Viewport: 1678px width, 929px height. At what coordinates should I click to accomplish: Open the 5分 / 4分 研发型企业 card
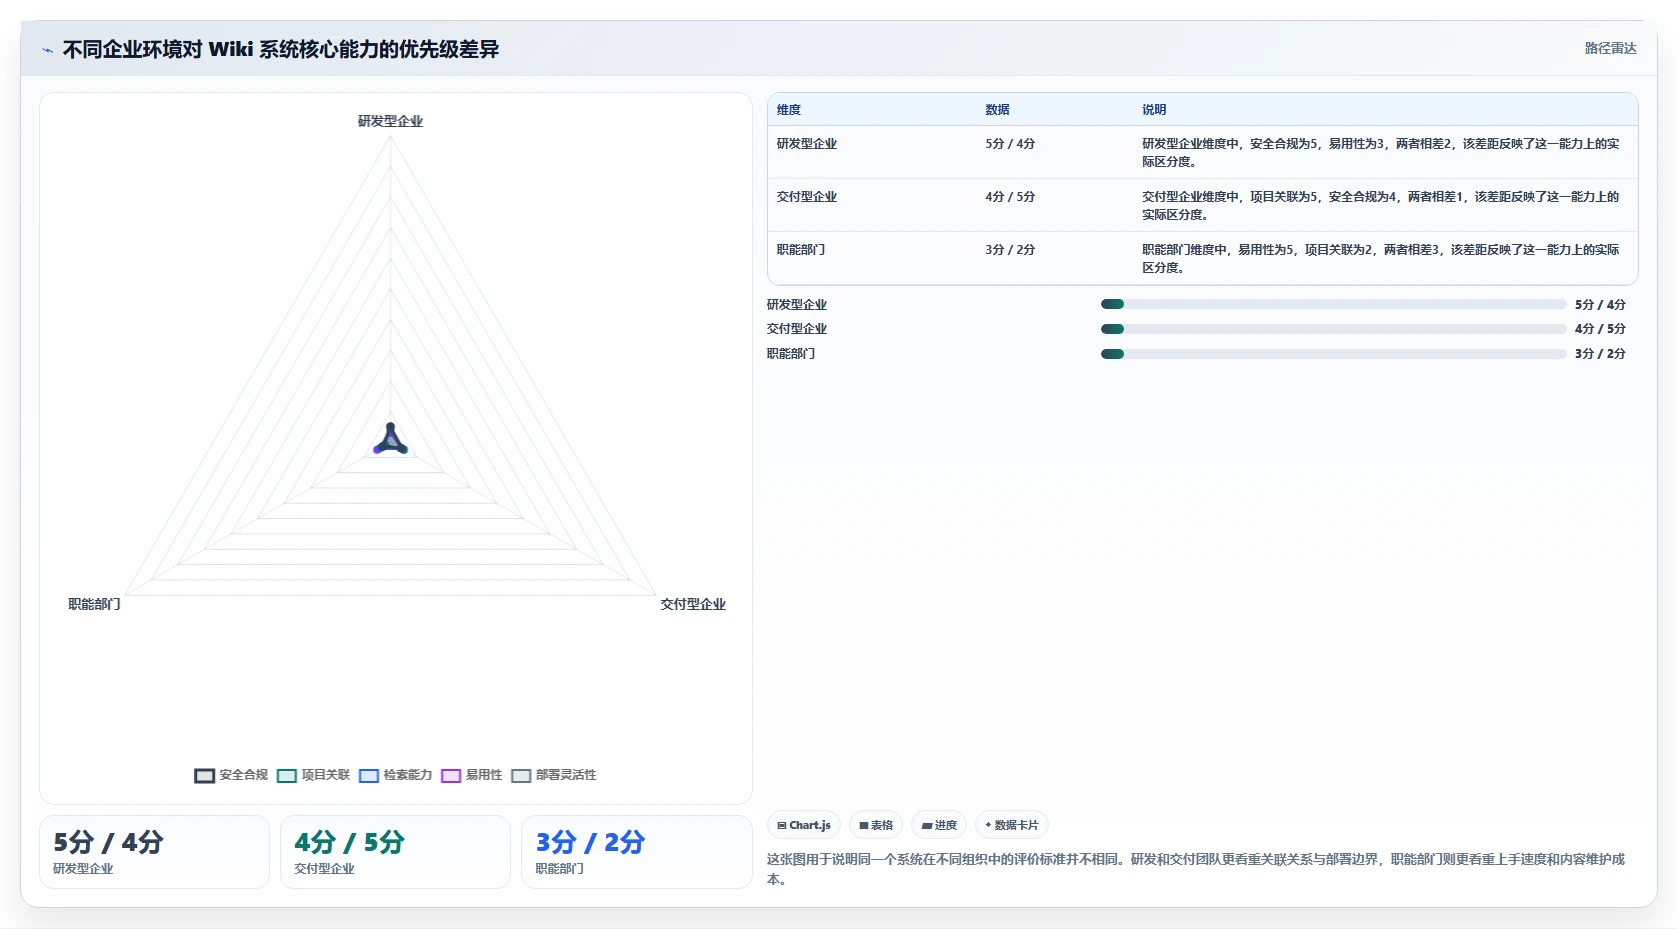click(154, 852)
